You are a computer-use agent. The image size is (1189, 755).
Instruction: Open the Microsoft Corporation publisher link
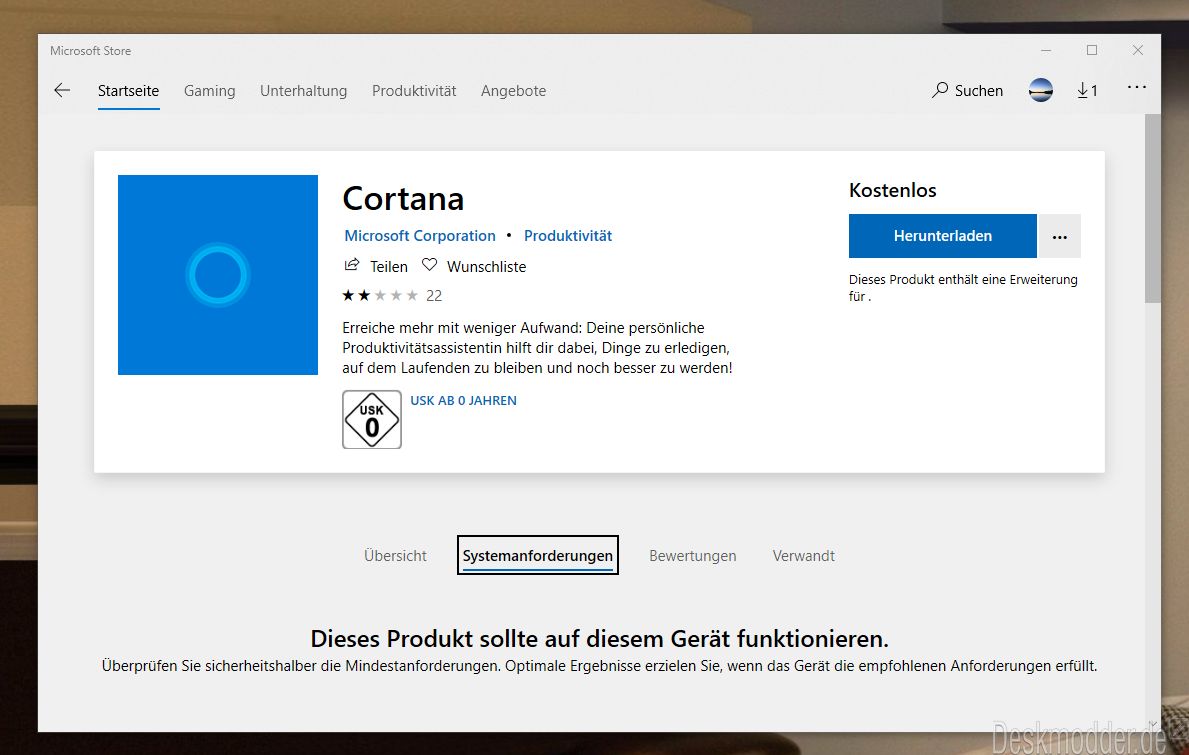(420, 236)
